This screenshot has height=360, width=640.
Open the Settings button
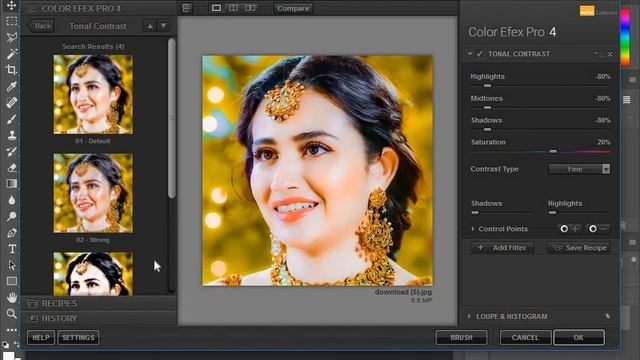[78, 338]
